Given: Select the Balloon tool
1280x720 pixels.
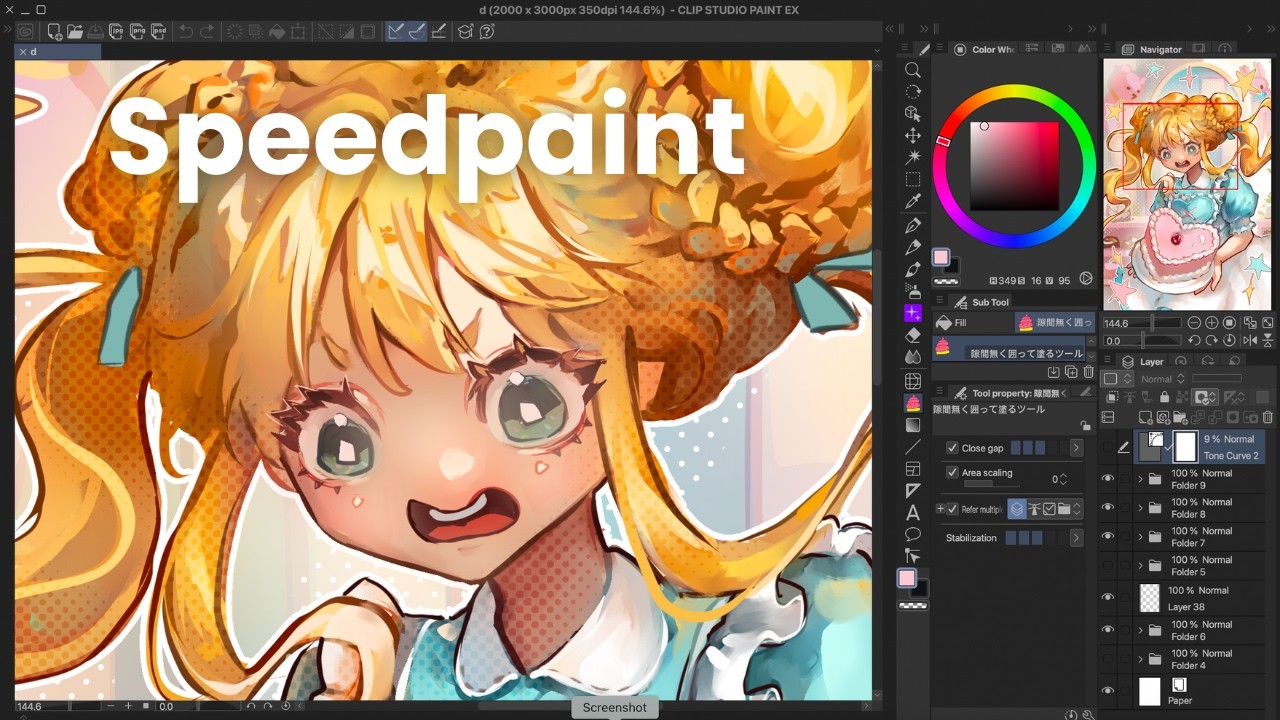Looking at the screenshot, I should coord(913,534).
